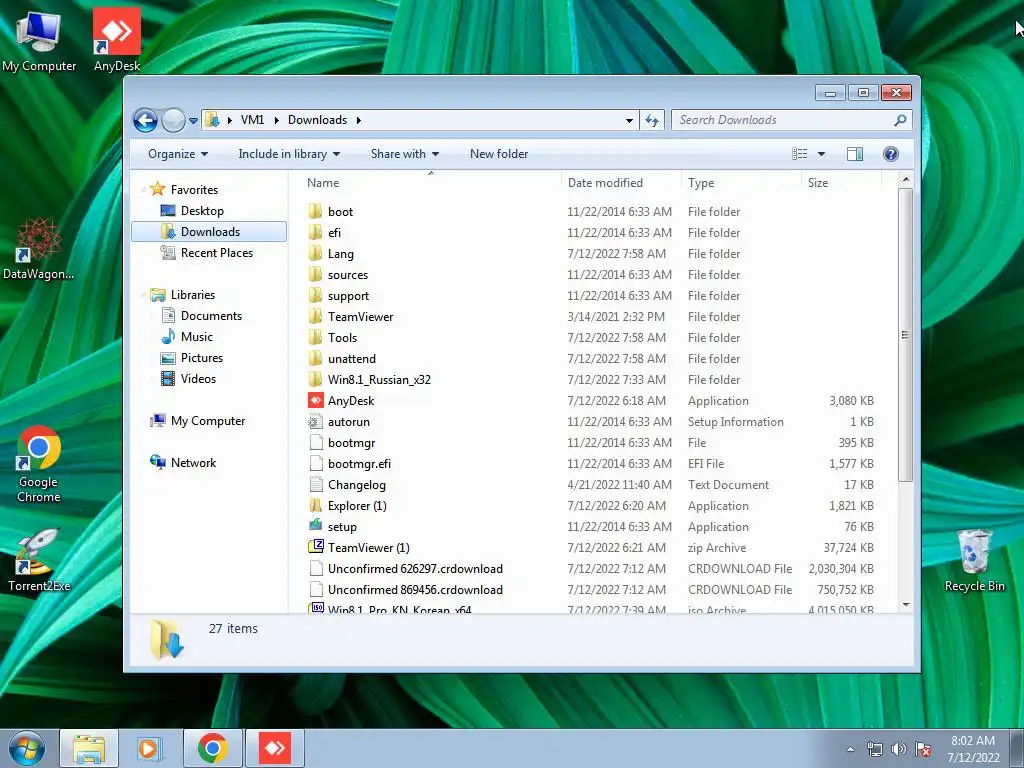This screenshot has height=768, width=1024.
Task: Select the efi folder icon
Action: (315, 232)
